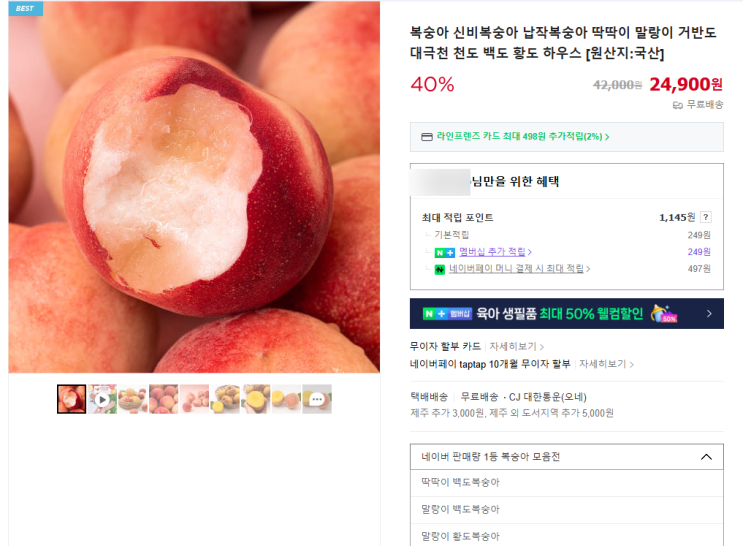Click the BEST badge on the product image
Viewport: 743px width, 546px height.
click(x=26, y=8)
